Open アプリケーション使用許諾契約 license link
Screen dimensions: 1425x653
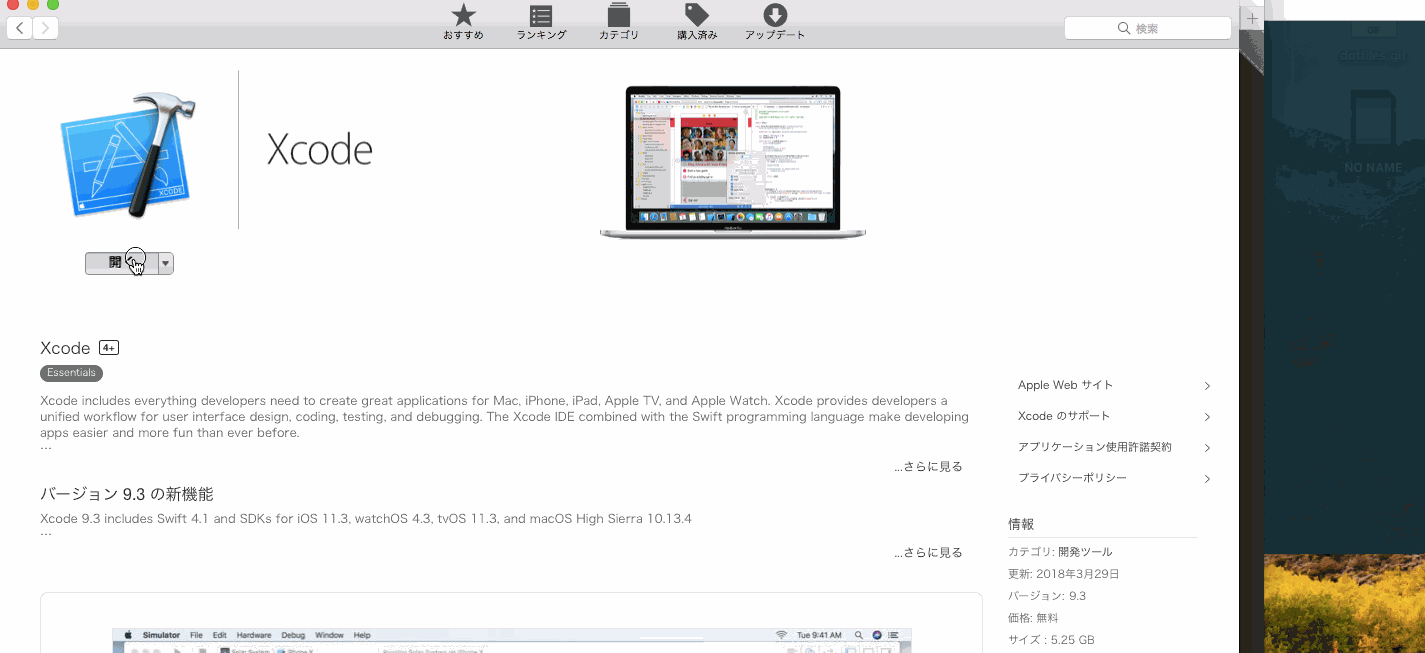pyautogui.click(x=1095, y=447)
